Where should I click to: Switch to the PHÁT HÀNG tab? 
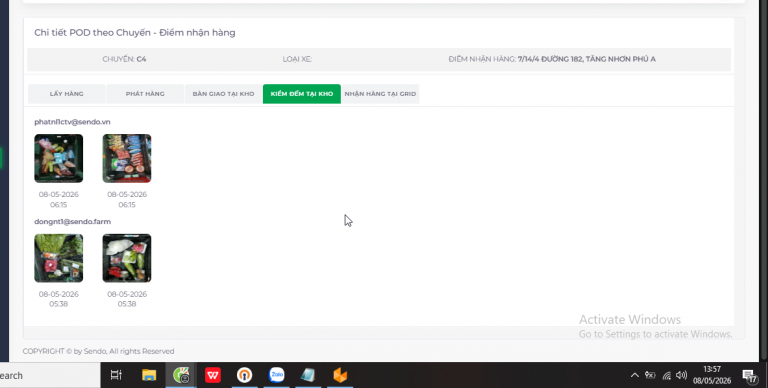click(x=145, y=94)
